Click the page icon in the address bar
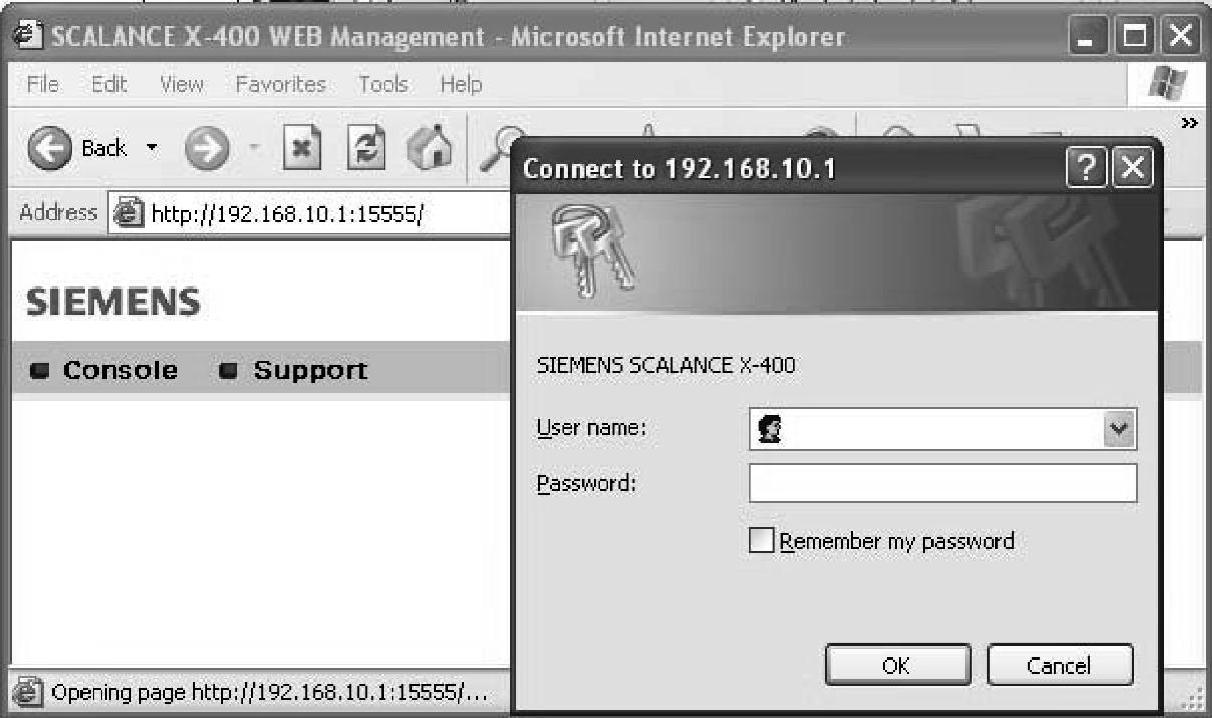1212x718 pixels. (127, 213)
